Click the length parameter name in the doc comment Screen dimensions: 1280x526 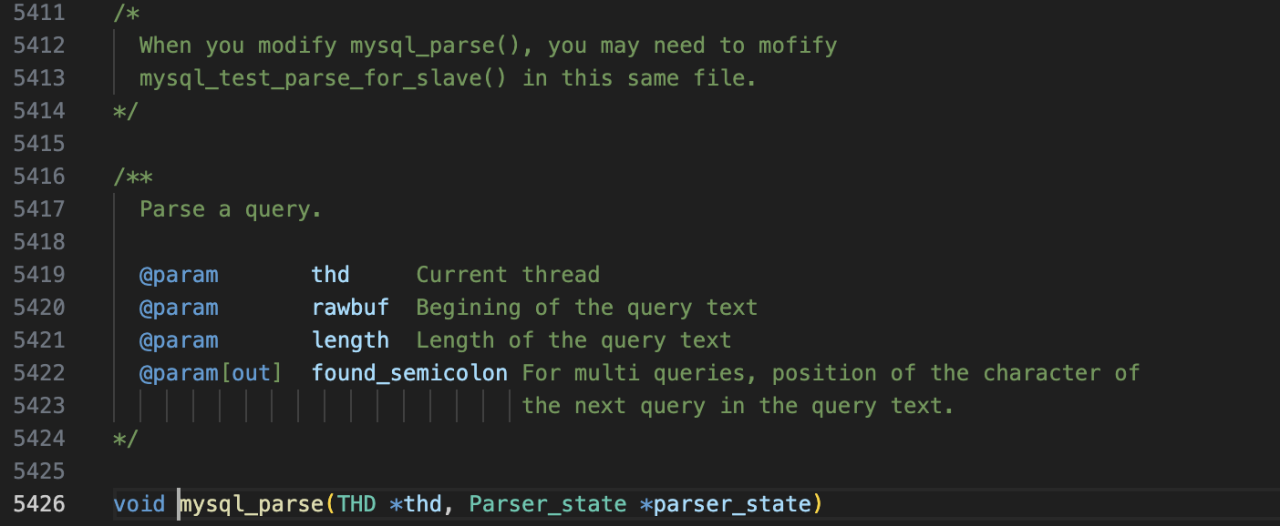pos(350,340)
